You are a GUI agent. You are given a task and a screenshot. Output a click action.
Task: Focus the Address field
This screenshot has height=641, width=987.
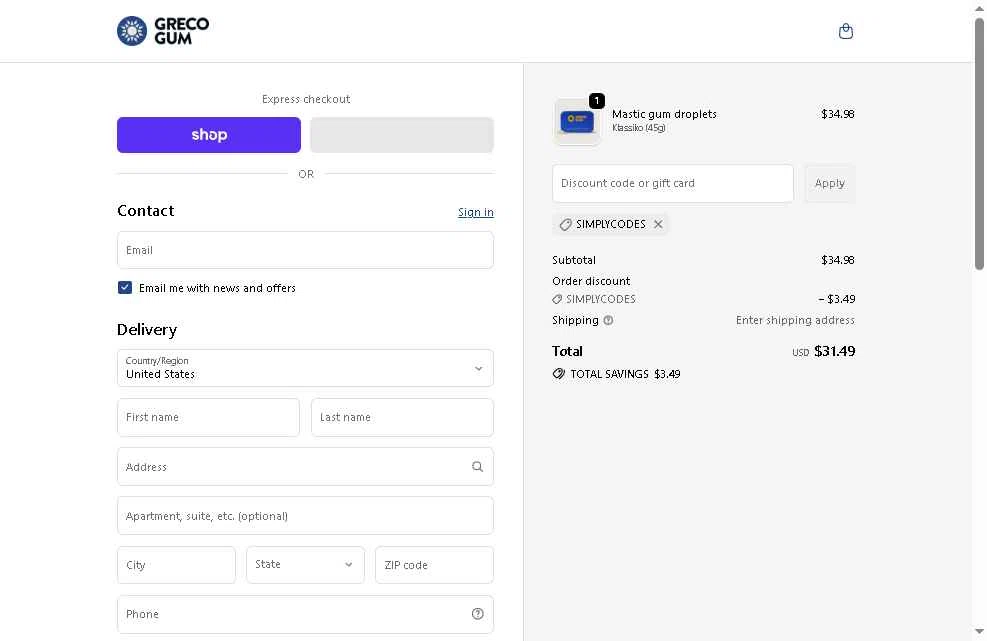(305, 467)
